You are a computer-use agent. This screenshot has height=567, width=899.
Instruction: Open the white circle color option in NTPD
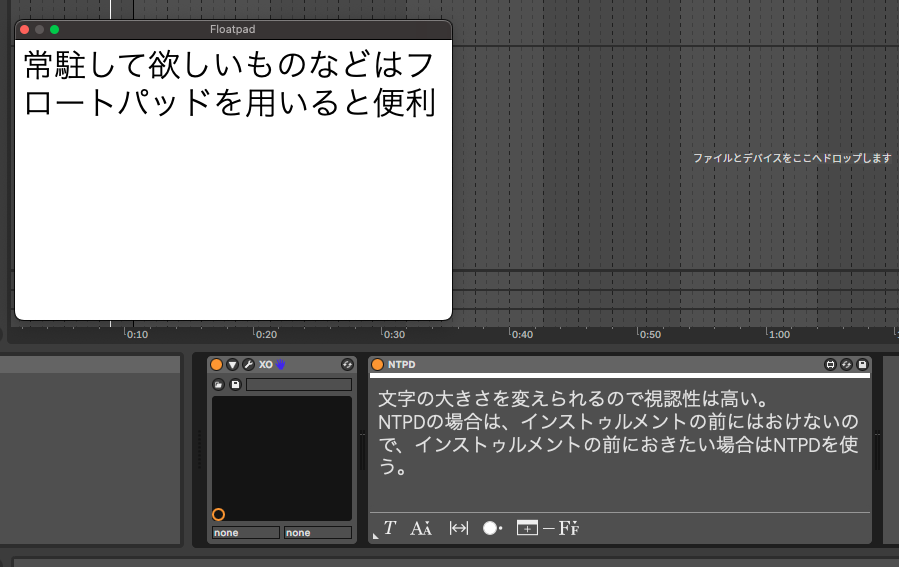click(492, 528)
